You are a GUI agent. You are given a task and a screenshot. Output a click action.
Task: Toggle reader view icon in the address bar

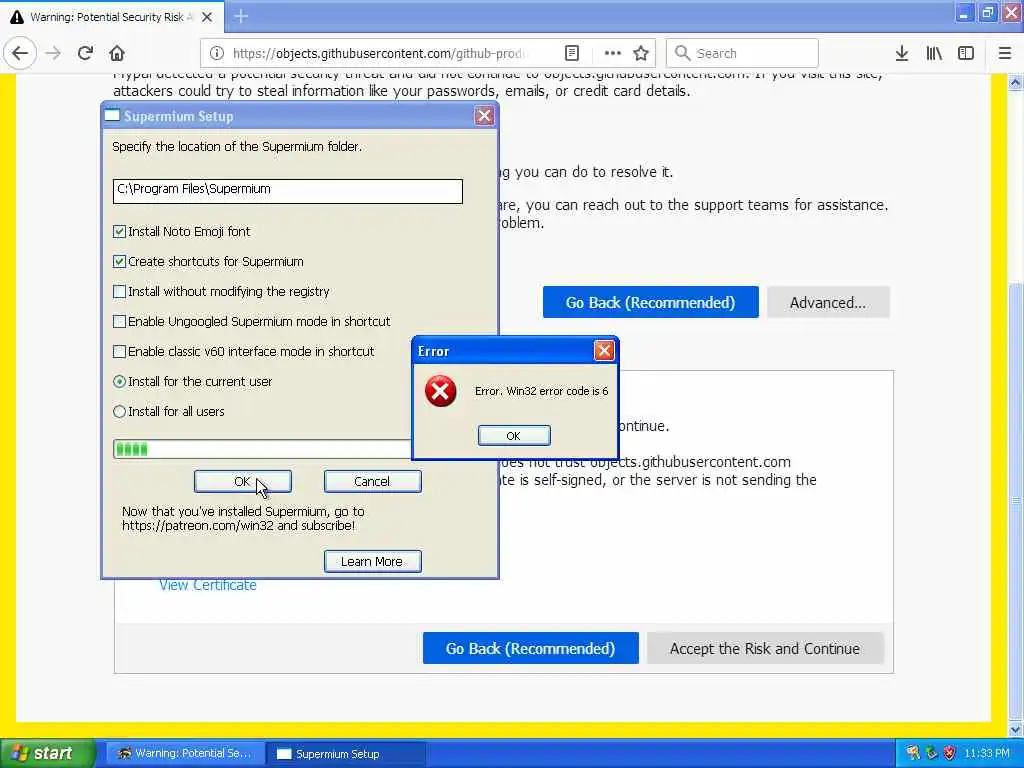point(571,54)
